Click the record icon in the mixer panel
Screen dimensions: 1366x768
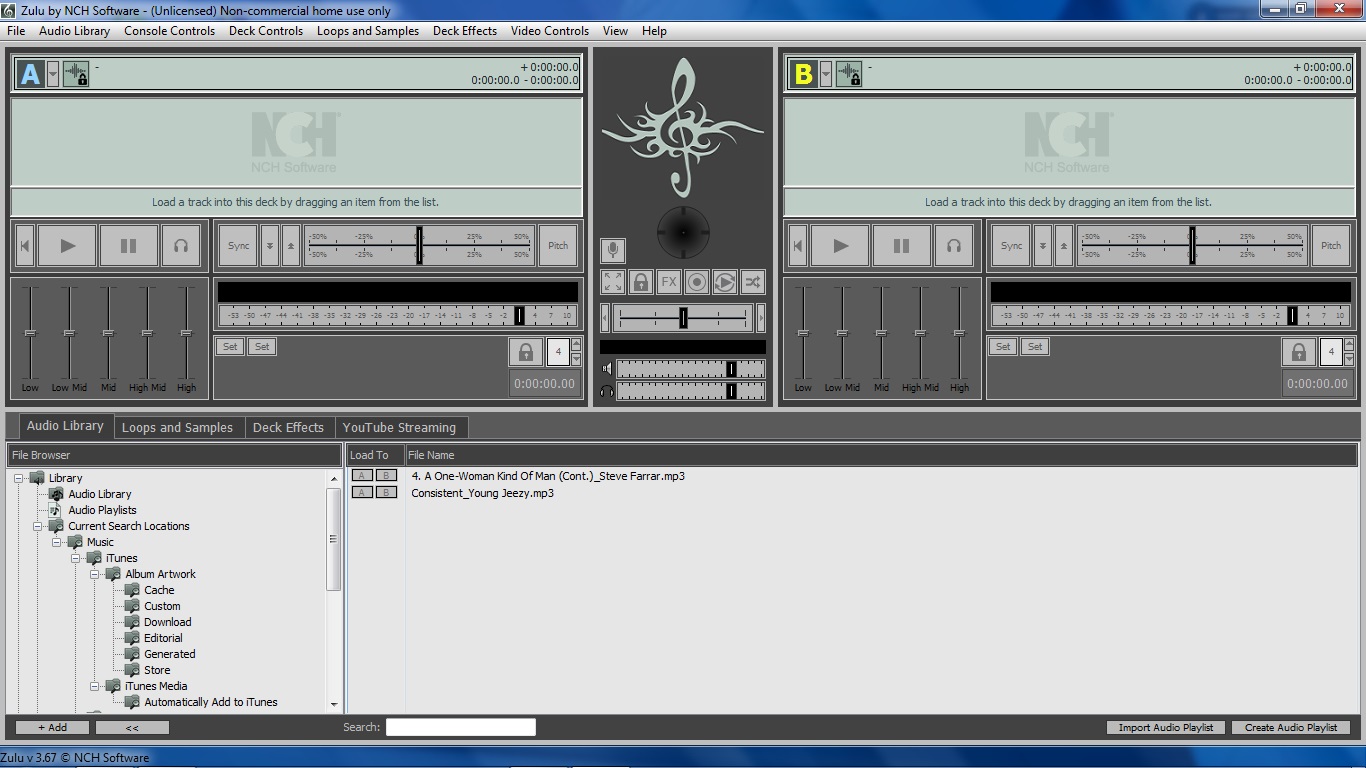696,282
